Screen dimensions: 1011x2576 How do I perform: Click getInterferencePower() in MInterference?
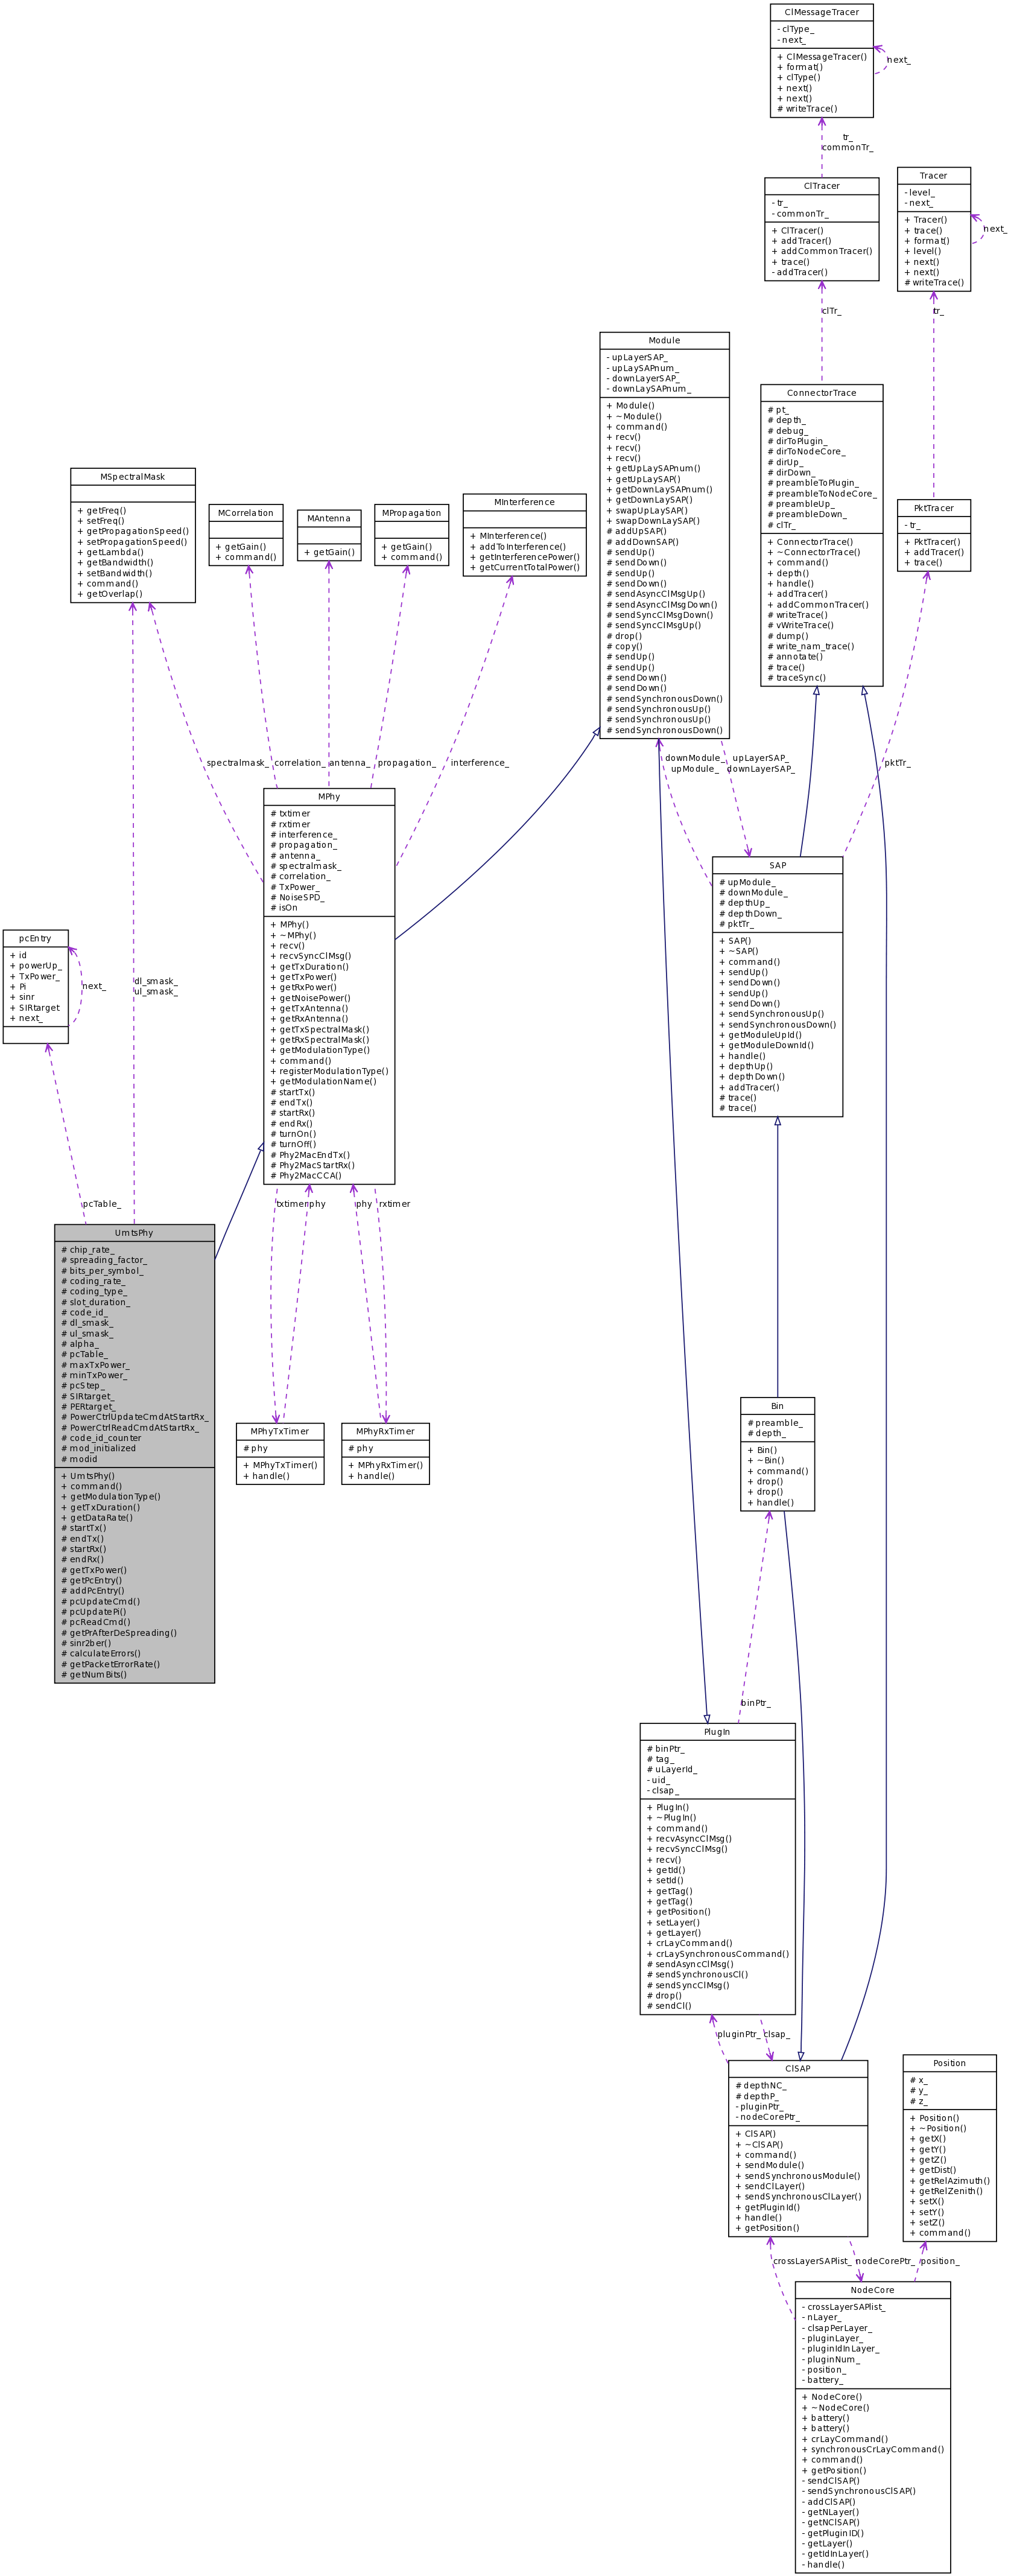tap(525, 557)
